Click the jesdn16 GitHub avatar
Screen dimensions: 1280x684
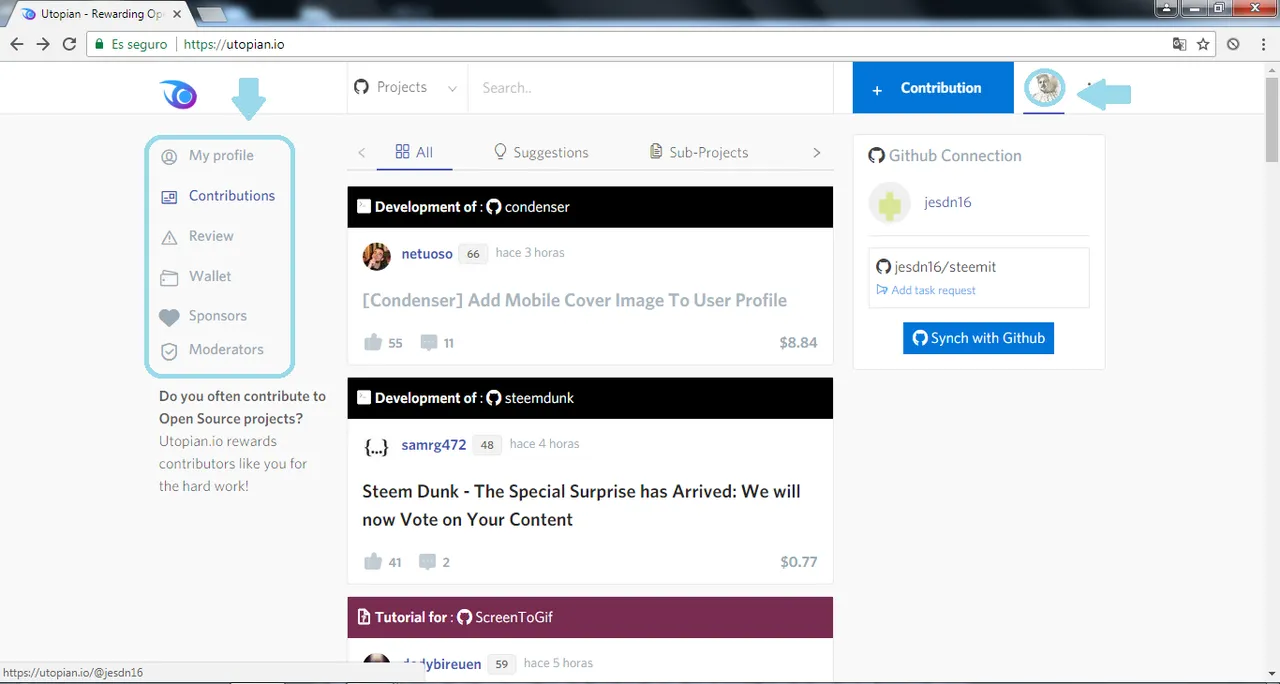point(889,203)
